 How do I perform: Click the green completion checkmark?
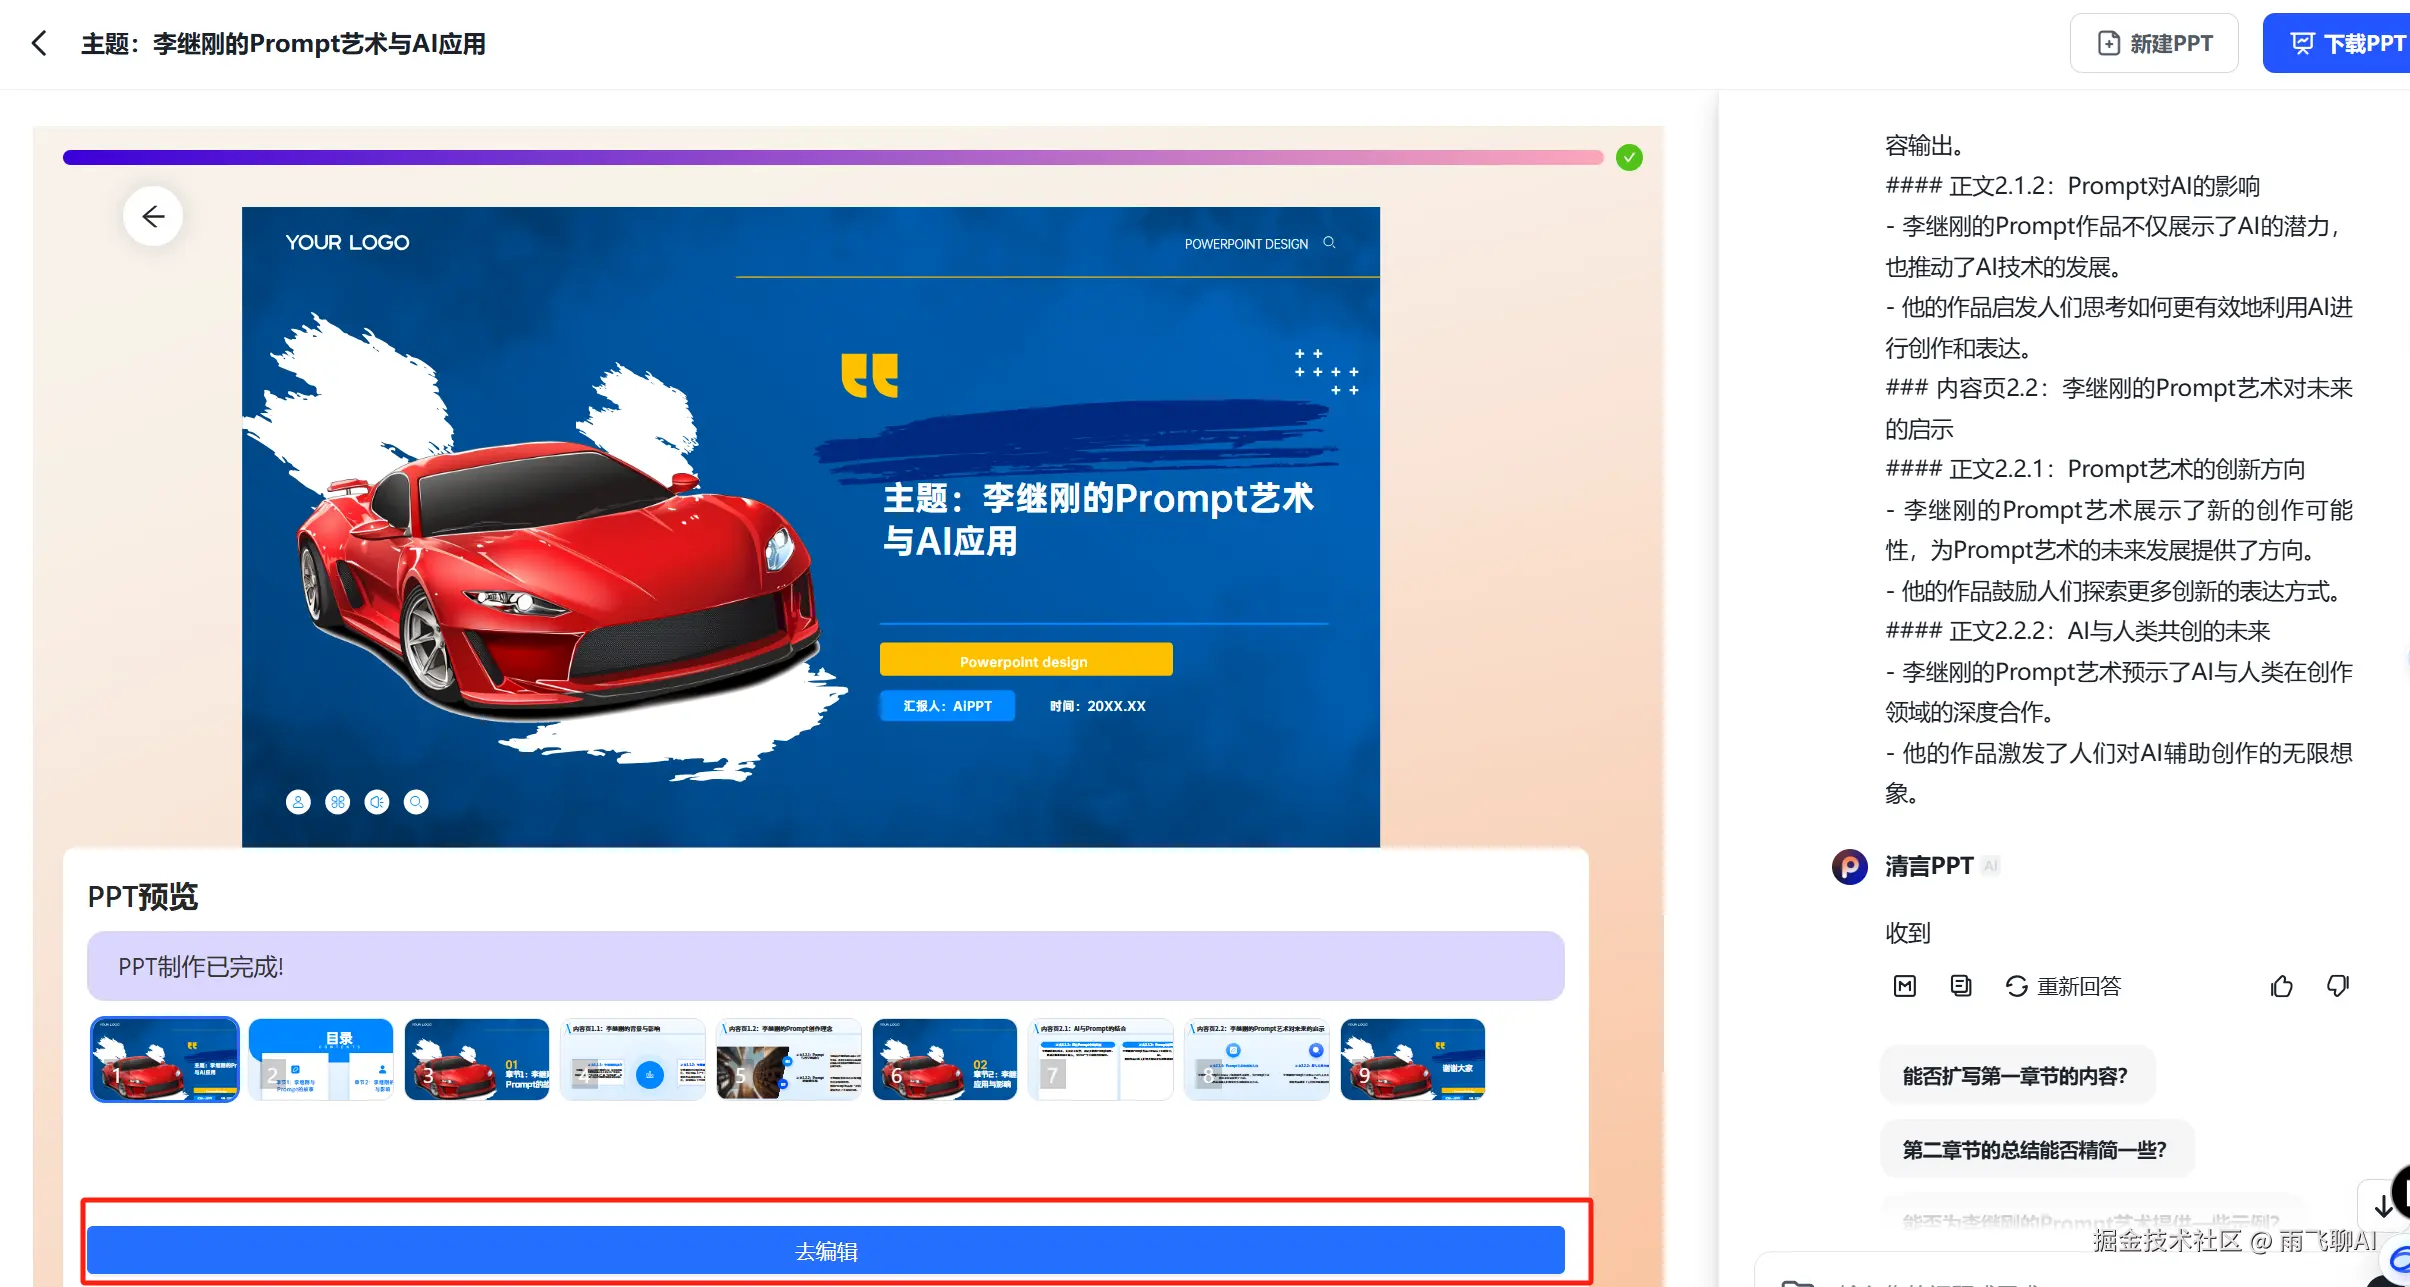click(x=1629, y=157)
